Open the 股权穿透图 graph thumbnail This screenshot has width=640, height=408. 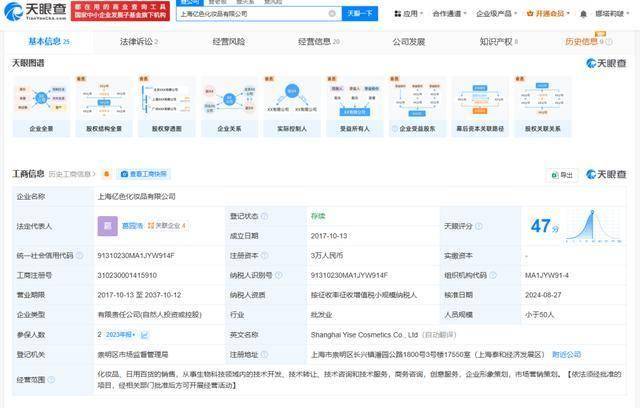167,106
